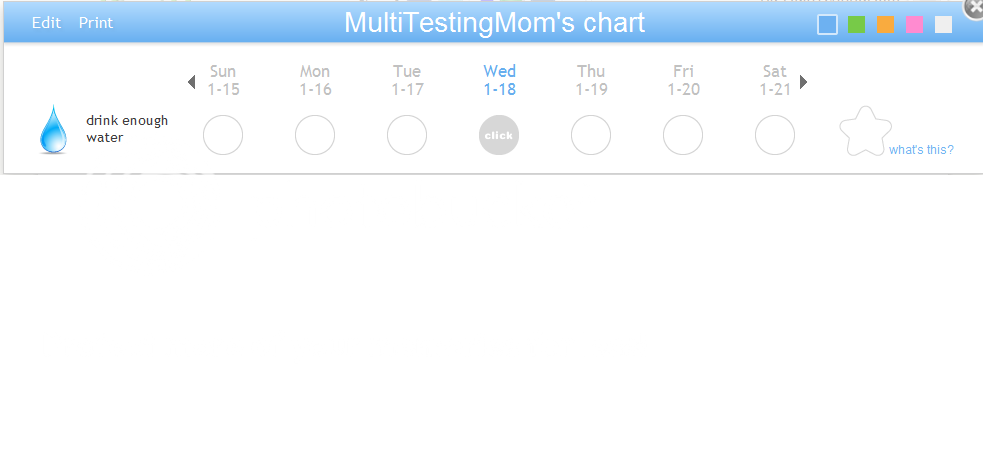This screenshot has width=983, height=460.
Task: Choose the green theme color swatch
Action: (856, 25)
